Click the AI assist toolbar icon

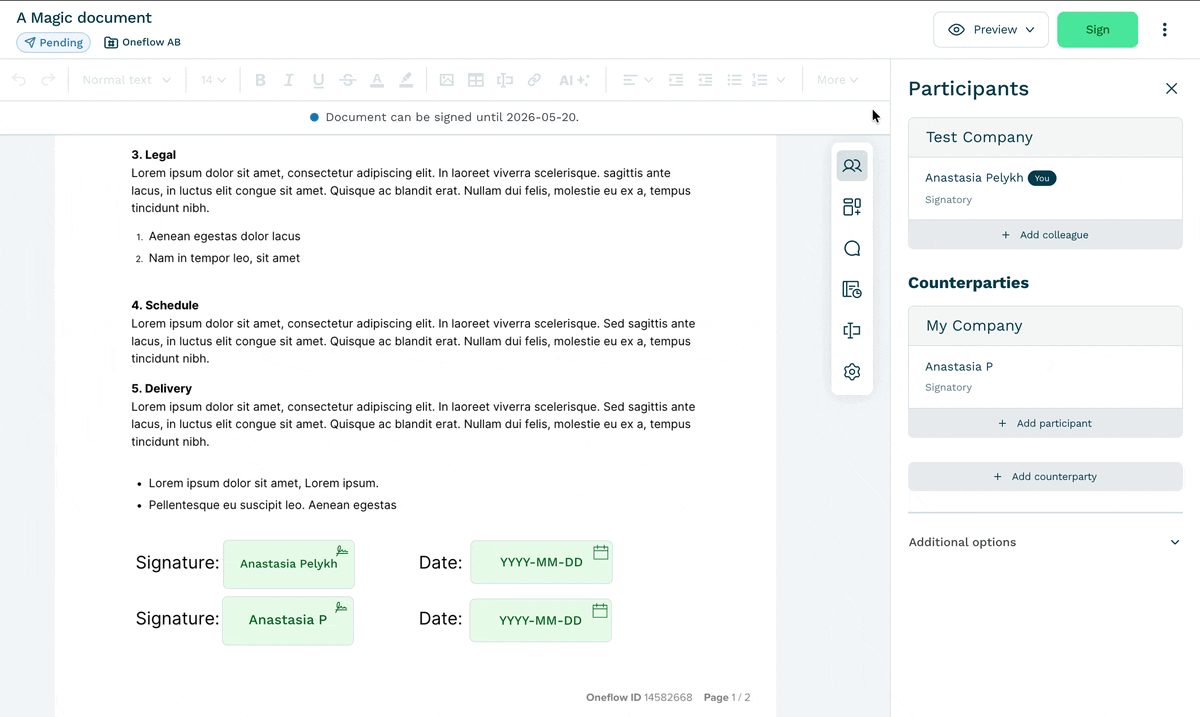(x=574, y=80)
